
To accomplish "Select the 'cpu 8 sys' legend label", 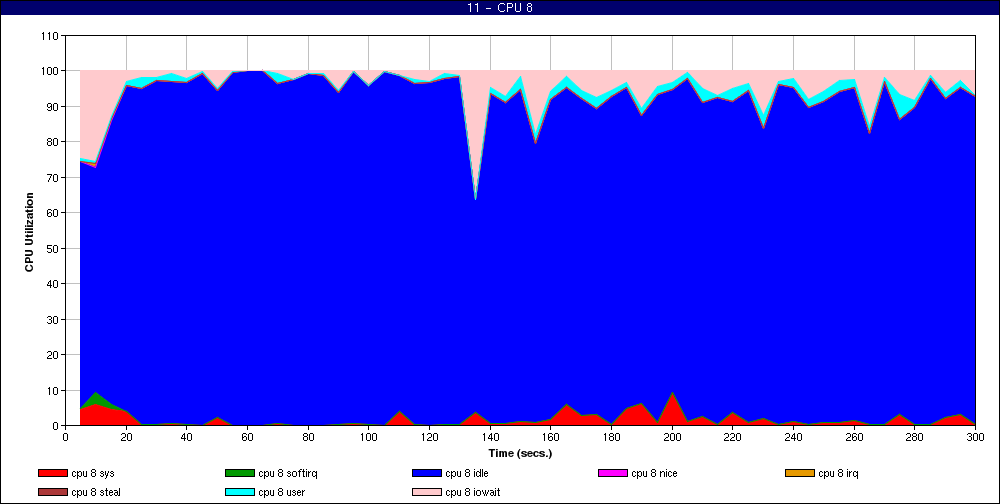I will pos(93,473).
